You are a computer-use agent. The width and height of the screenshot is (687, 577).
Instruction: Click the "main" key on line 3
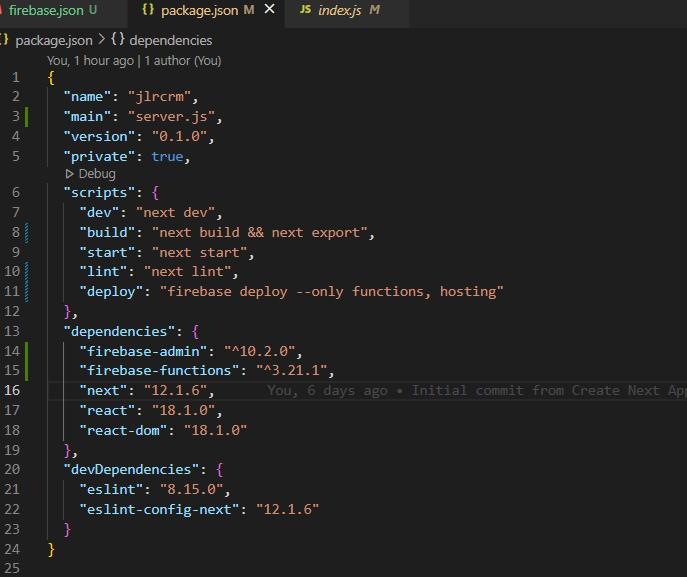(x=87, y=117)
